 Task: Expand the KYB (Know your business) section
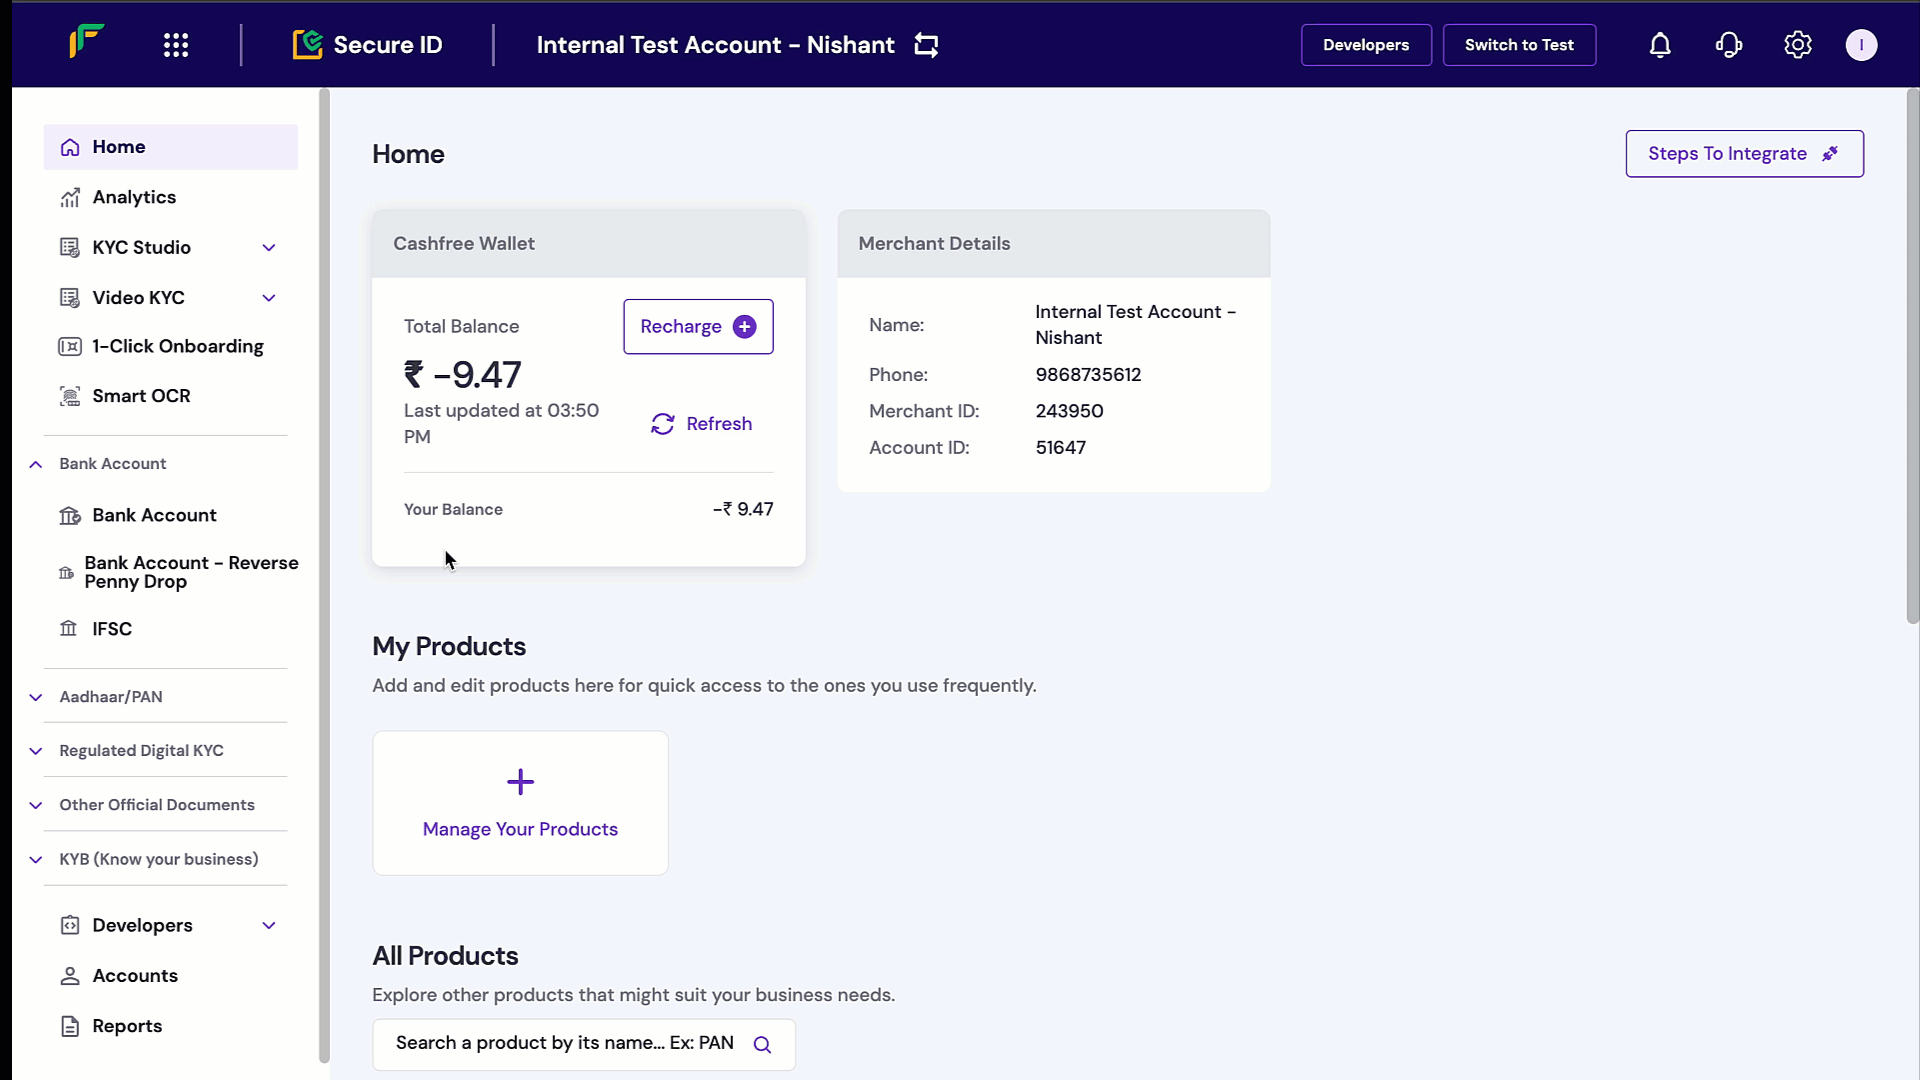tap(36, 860)
